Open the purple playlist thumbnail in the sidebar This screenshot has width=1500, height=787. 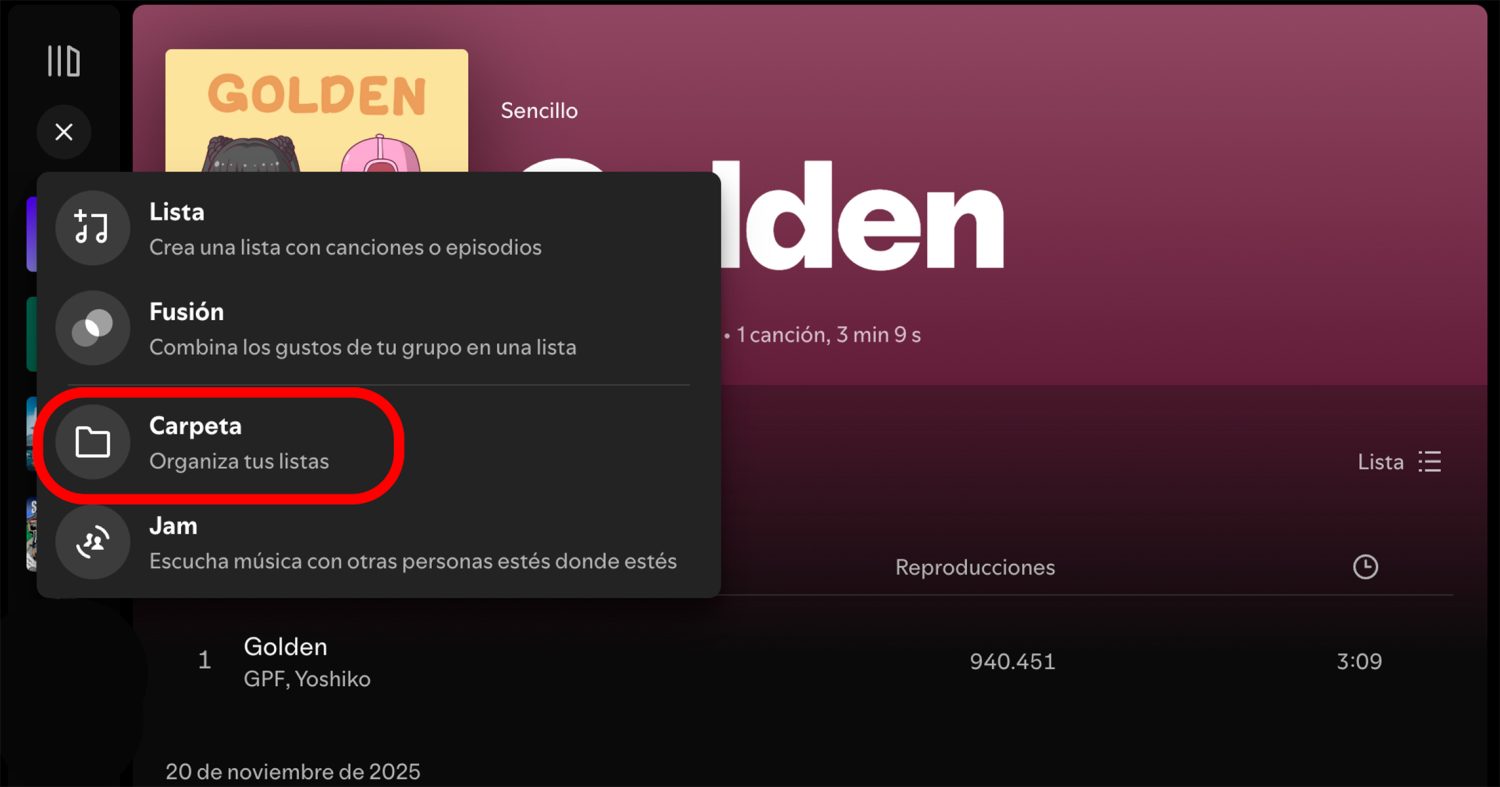point(31,234)
